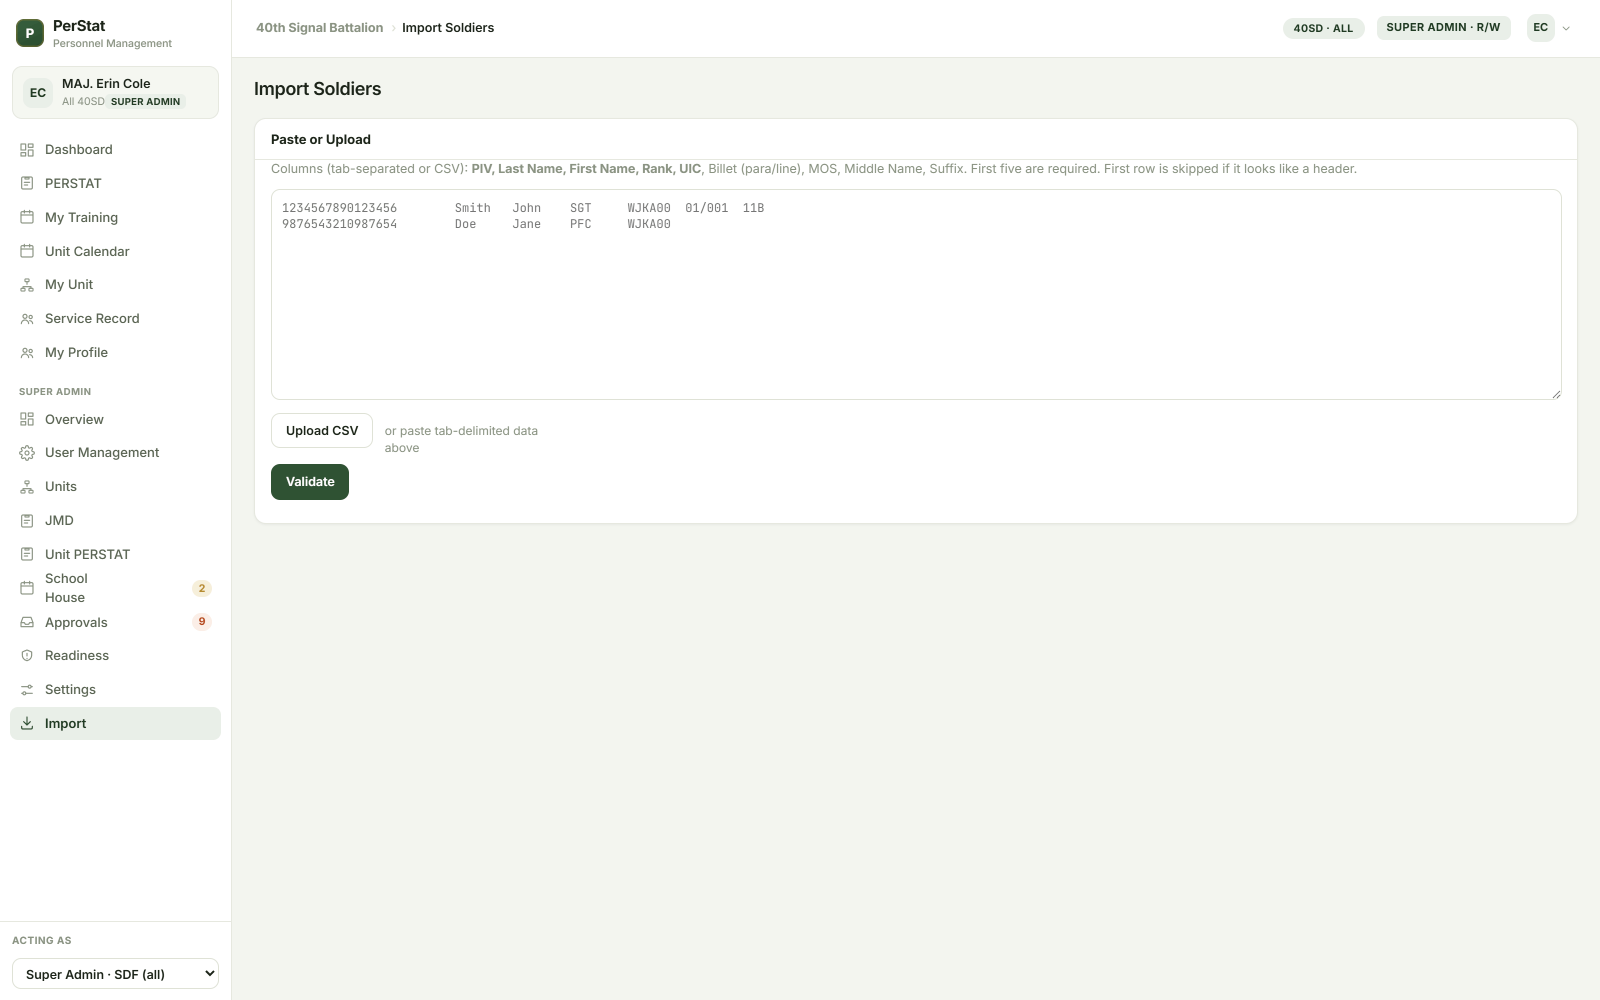Select the Readiness menu label
Viewport: 1600px width, 1000px height.
[77, 656]
